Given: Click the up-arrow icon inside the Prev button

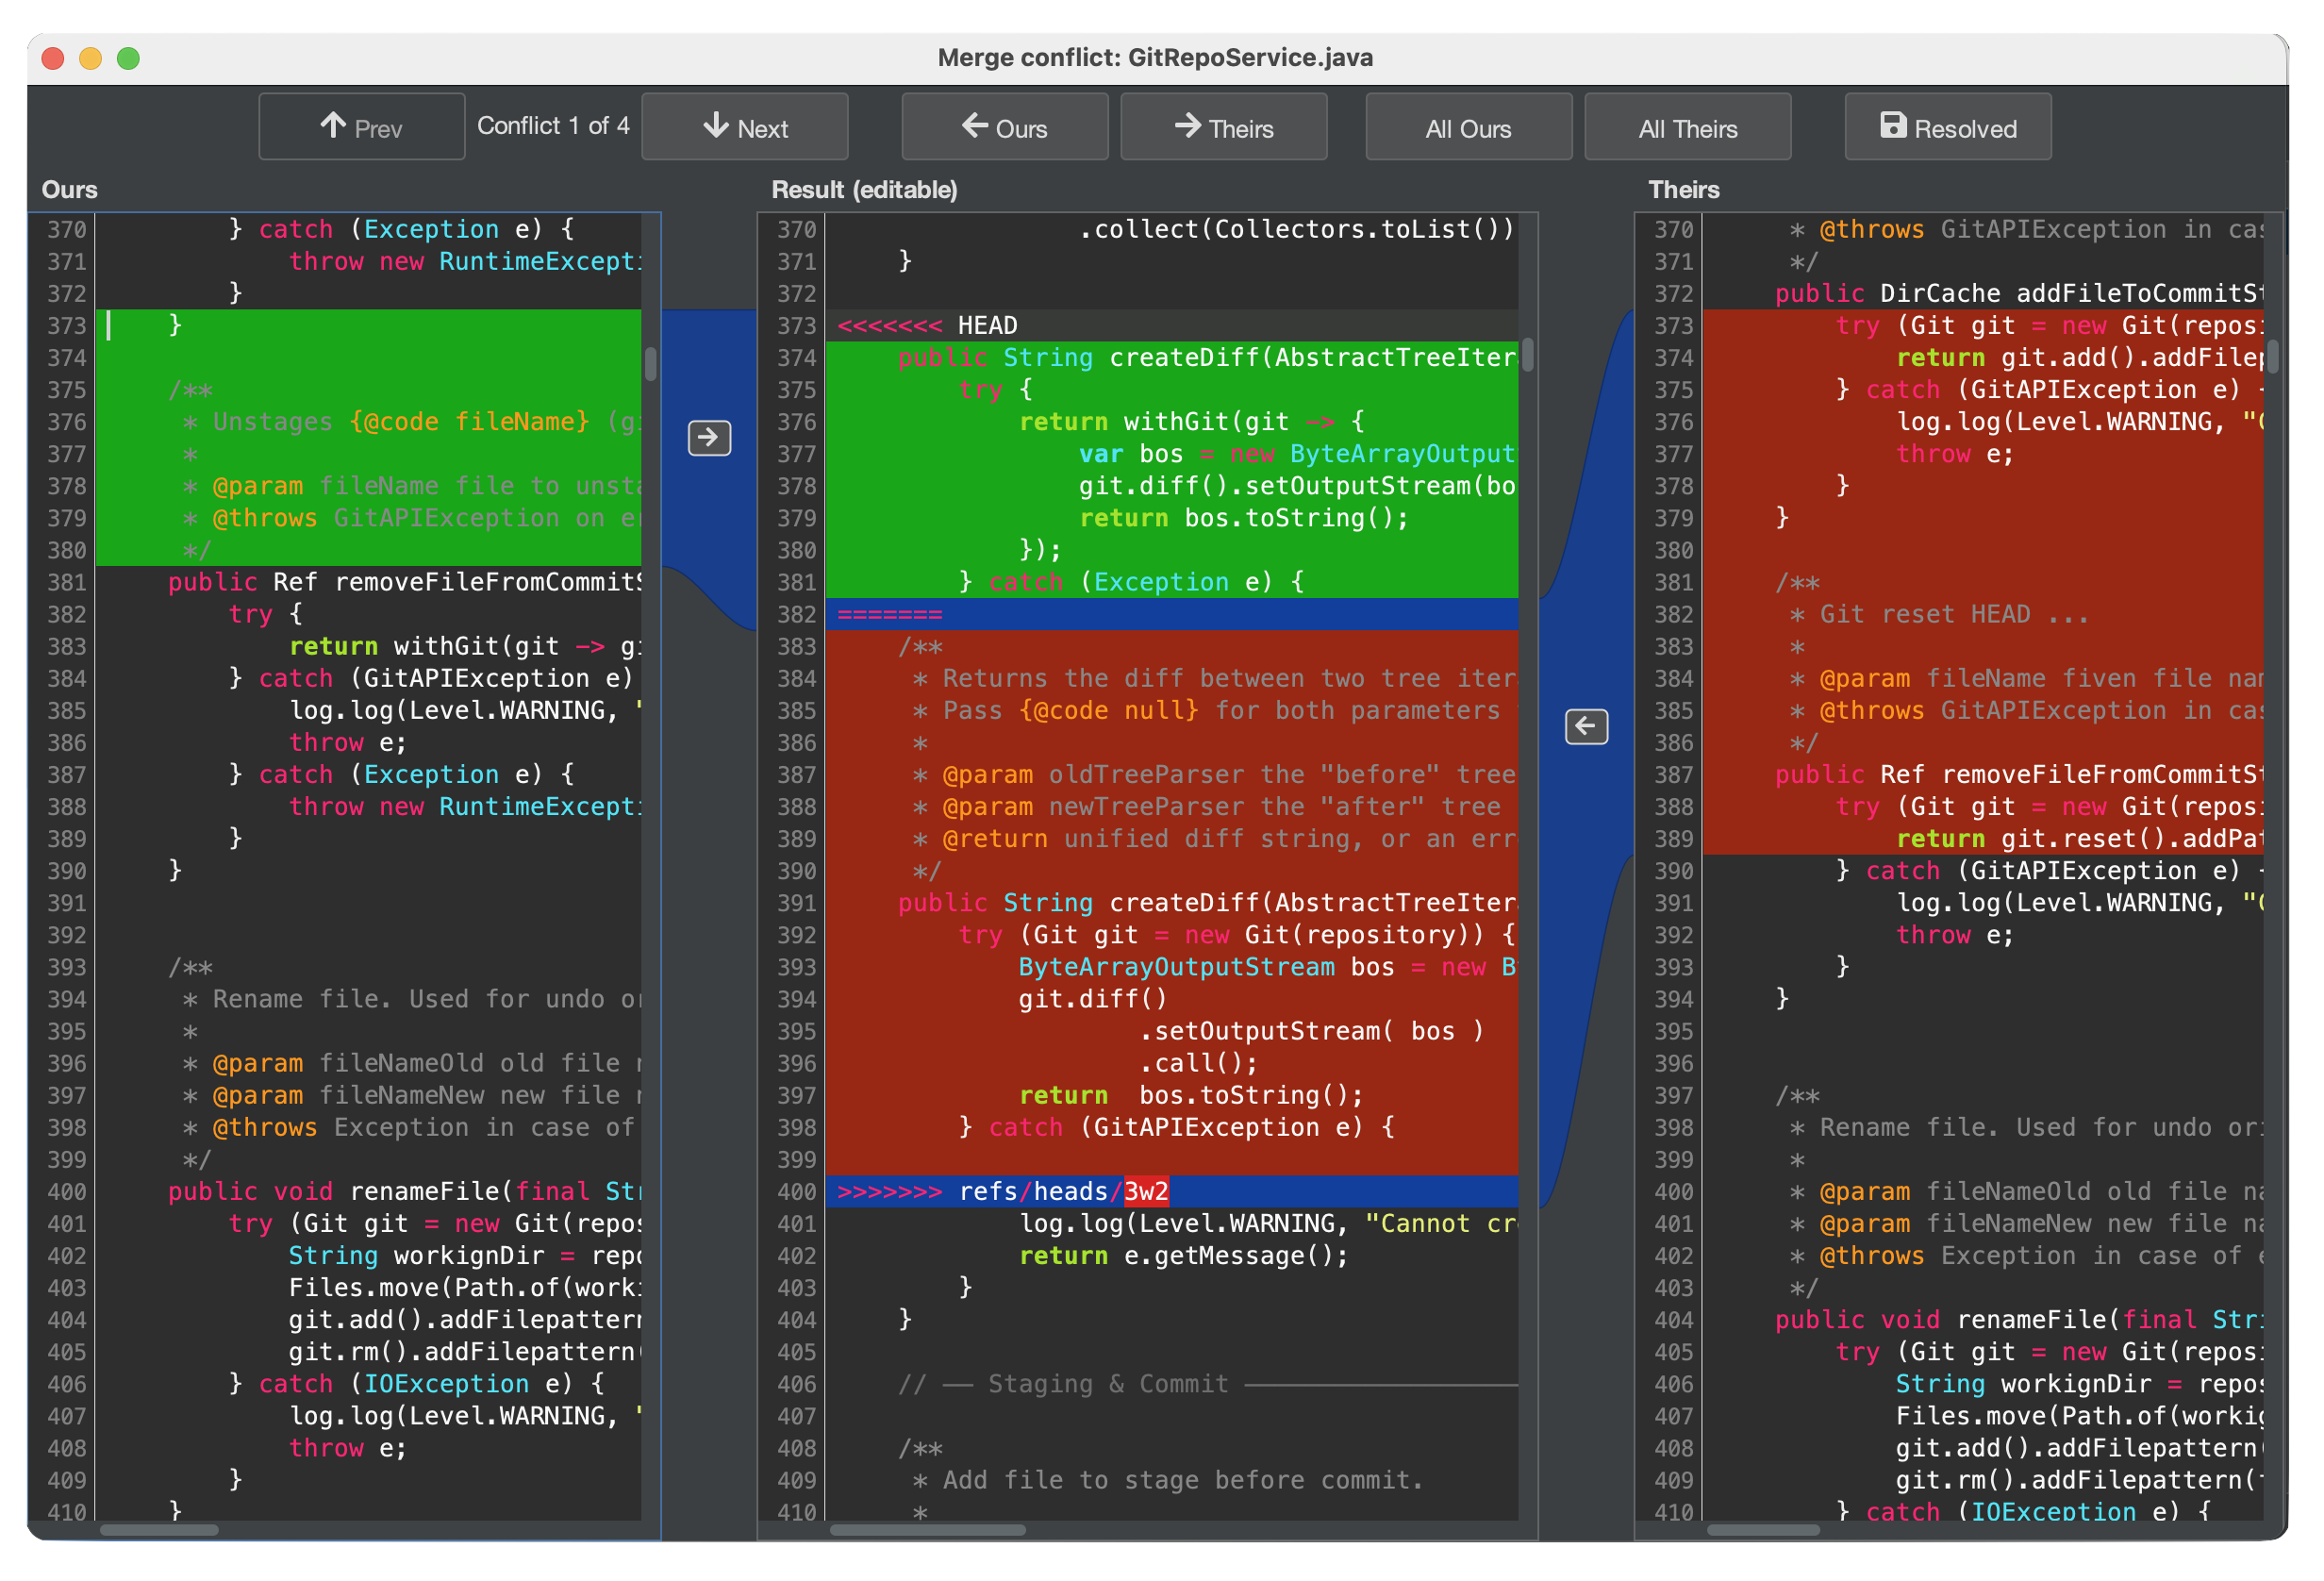Looking at the screenshot, I should [x=335, y=126].
